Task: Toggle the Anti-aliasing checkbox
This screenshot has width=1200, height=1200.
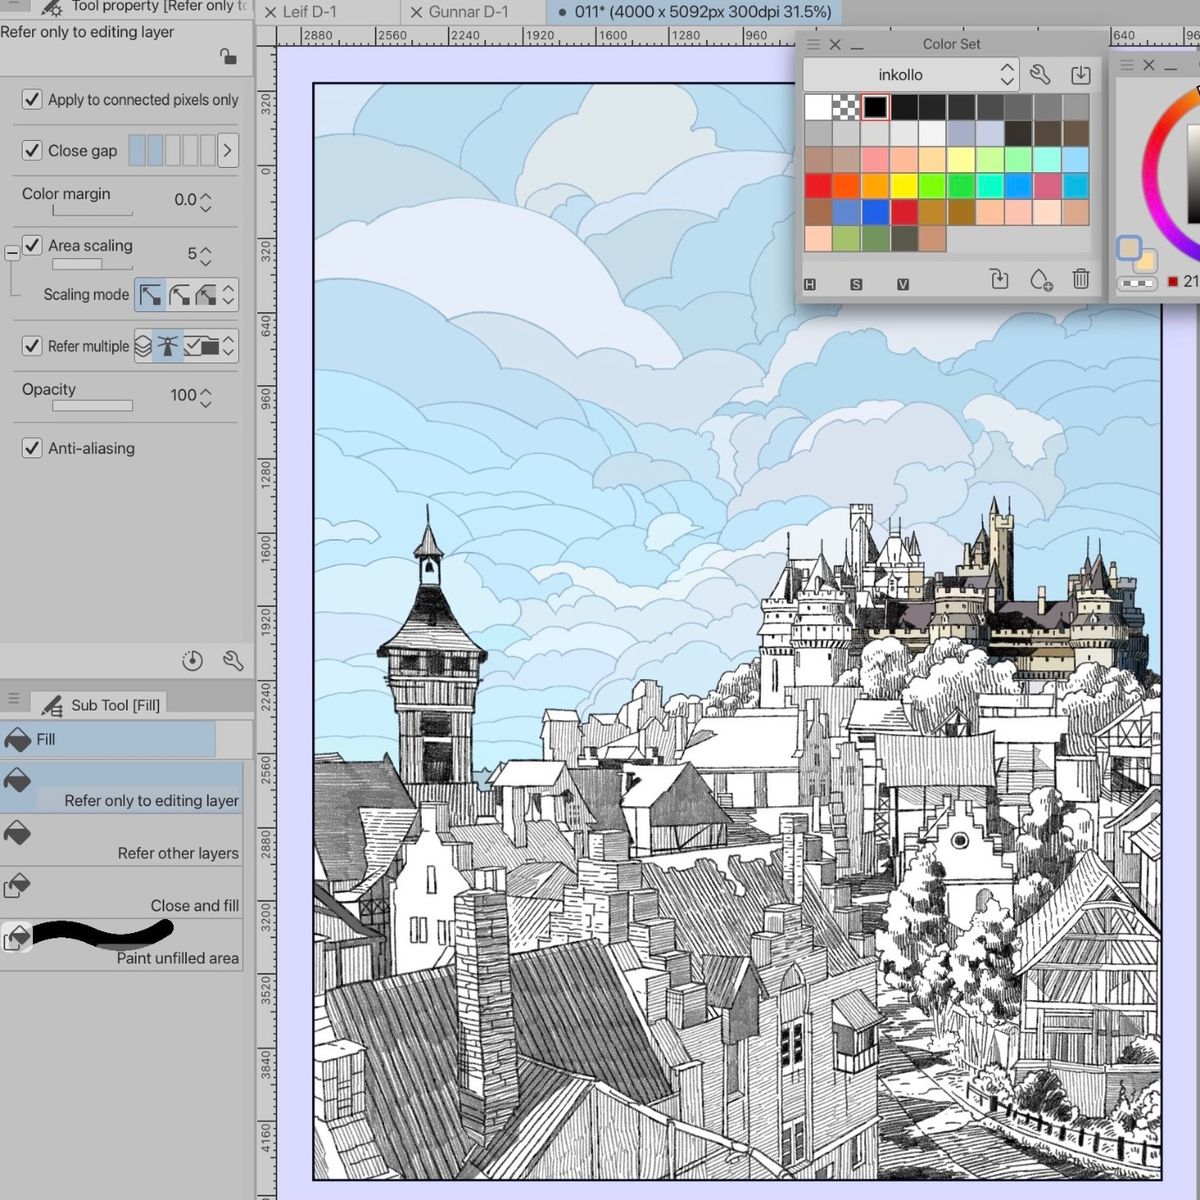Action: 32,447
